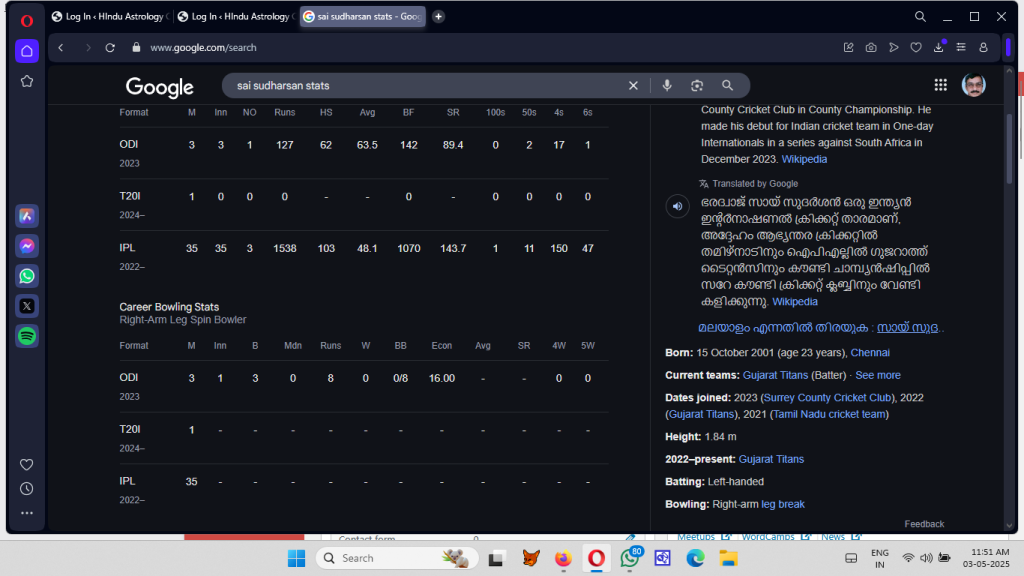Open Opera tab search magnifier
Screen dimensions: 1024x576
click(920, 16)
